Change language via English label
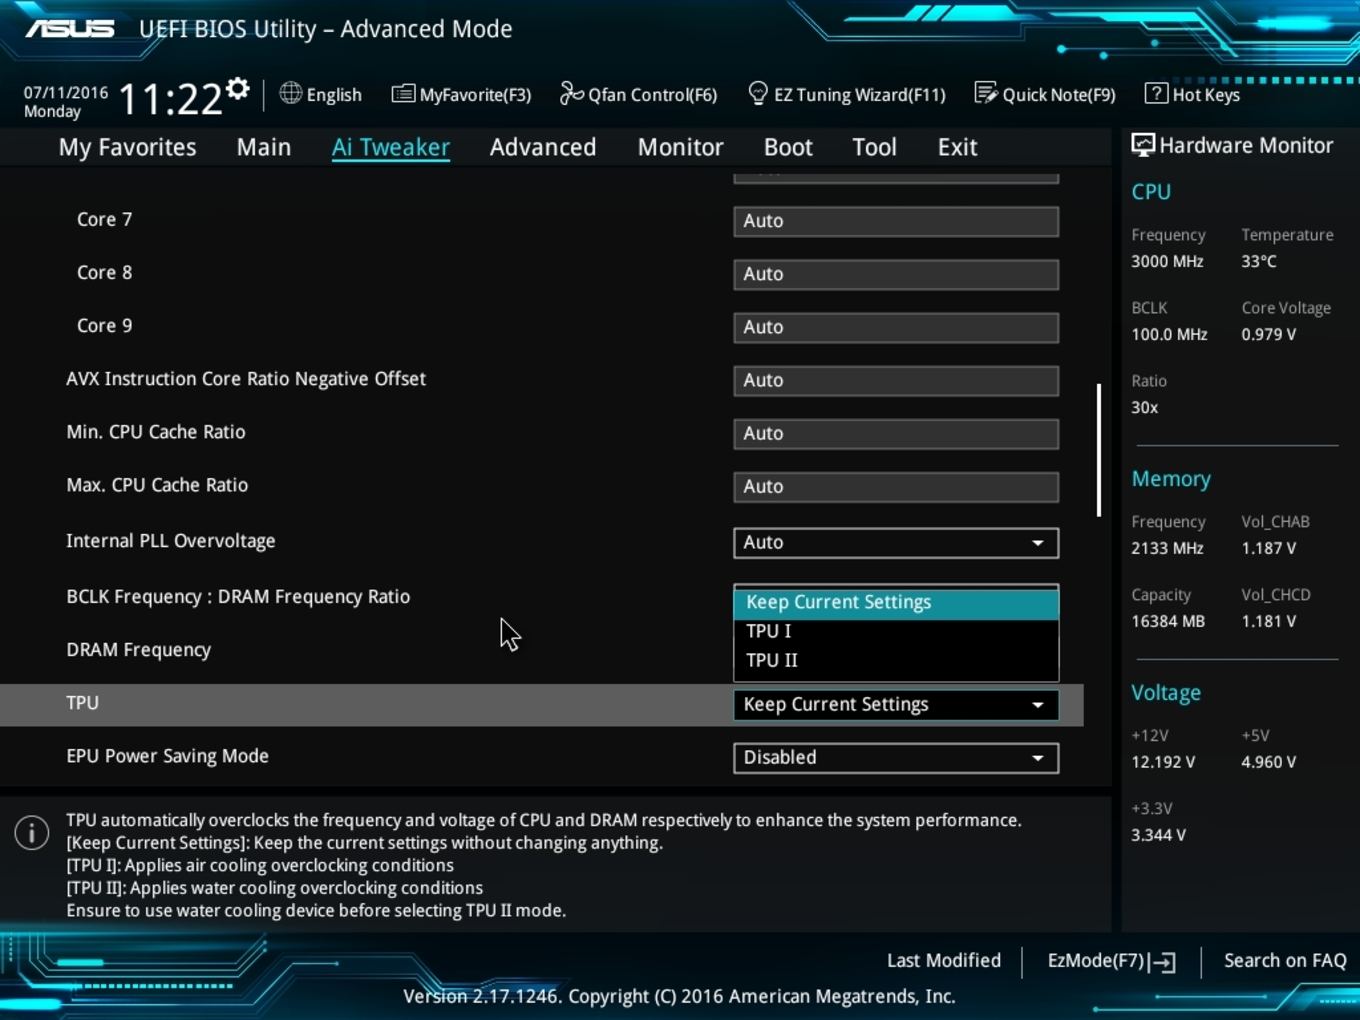 pyautogui.click(x=334, y=95)
